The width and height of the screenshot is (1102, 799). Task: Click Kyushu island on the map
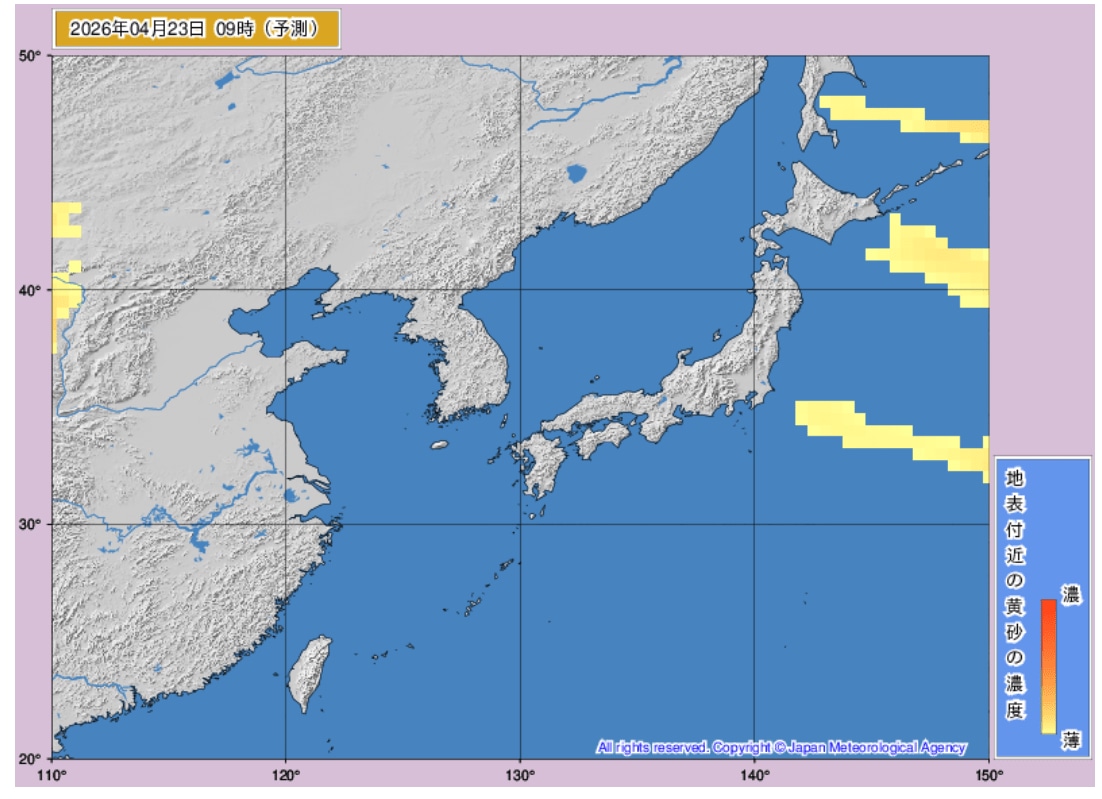[x=541, y=465]
